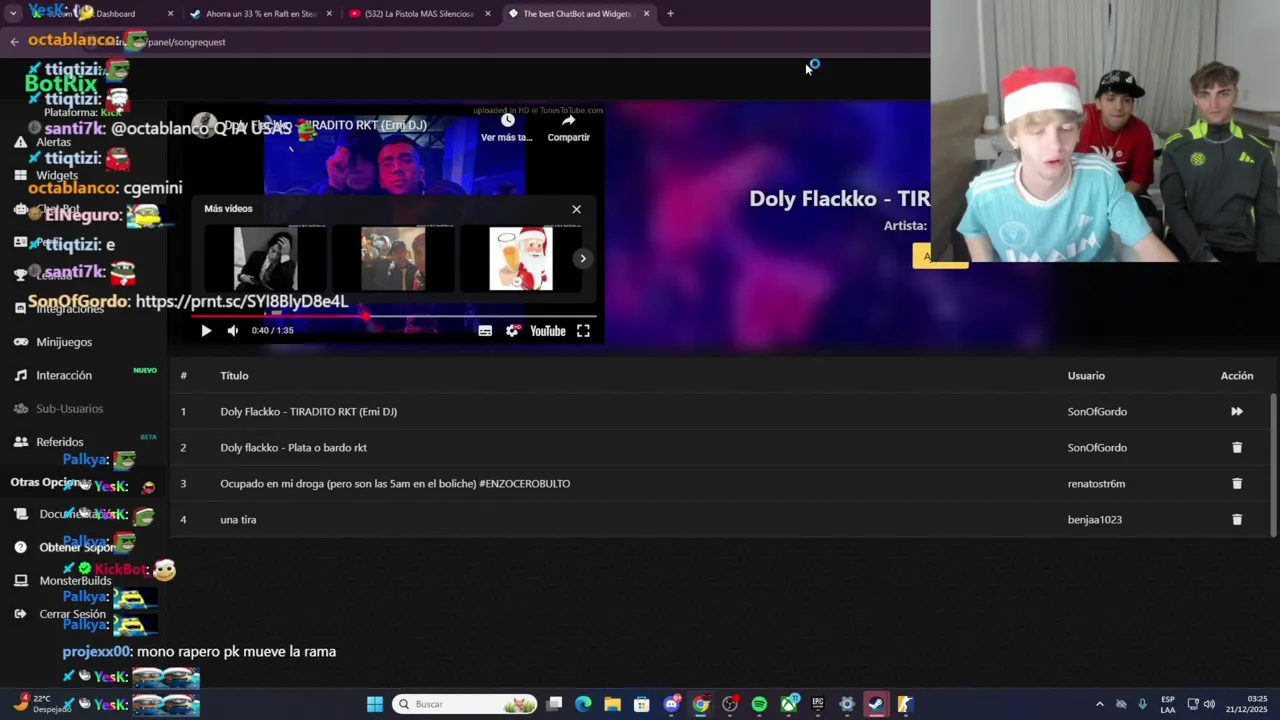Image resolution: width=1280 pixels, height=720 pixels.
Task: Skip the current song TIRADITO RKT
Action: click(1237, 412)
